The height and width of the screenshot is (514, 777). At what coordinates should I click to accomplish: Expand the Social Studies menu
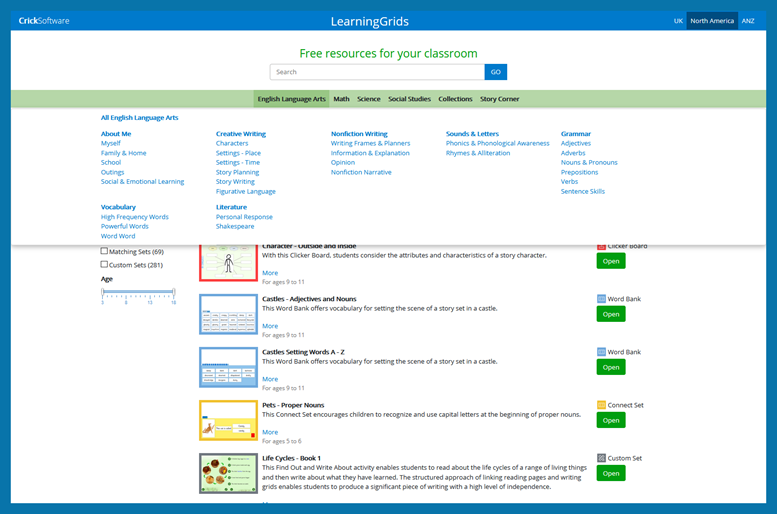tap(409, 99)
